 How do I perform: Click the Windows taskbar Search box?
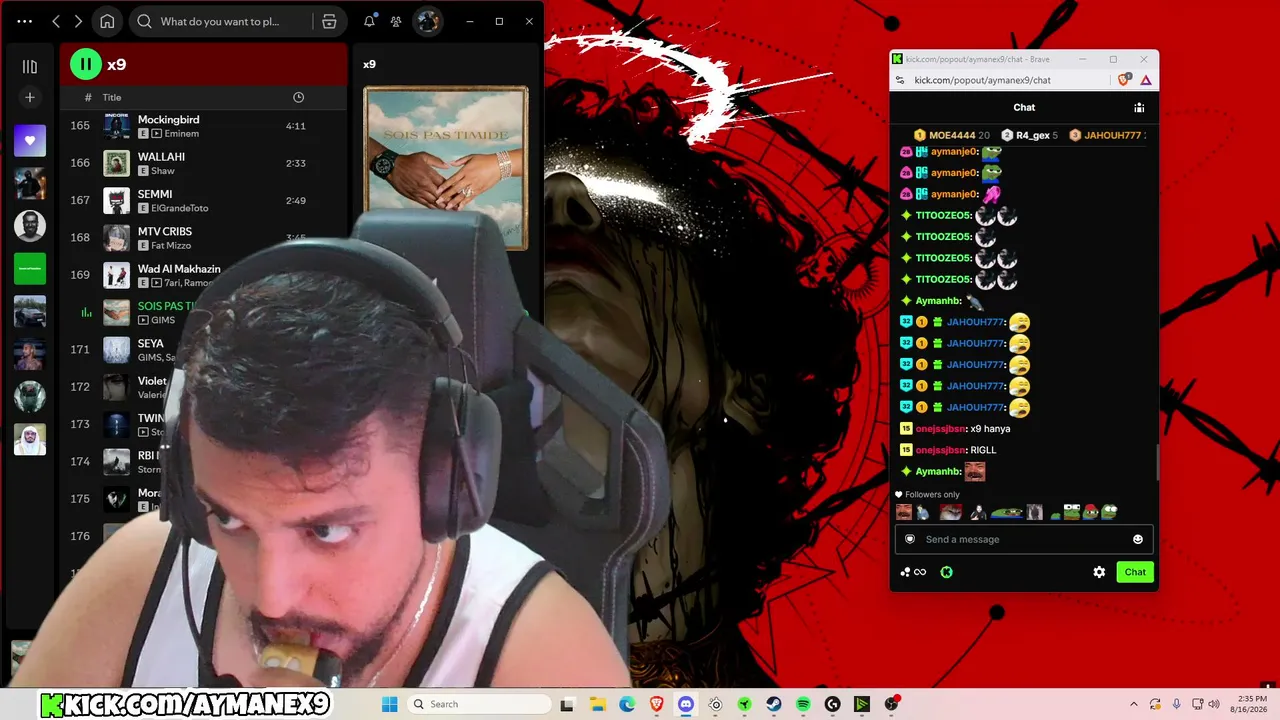pyautogui.click(x=479, y=704)
